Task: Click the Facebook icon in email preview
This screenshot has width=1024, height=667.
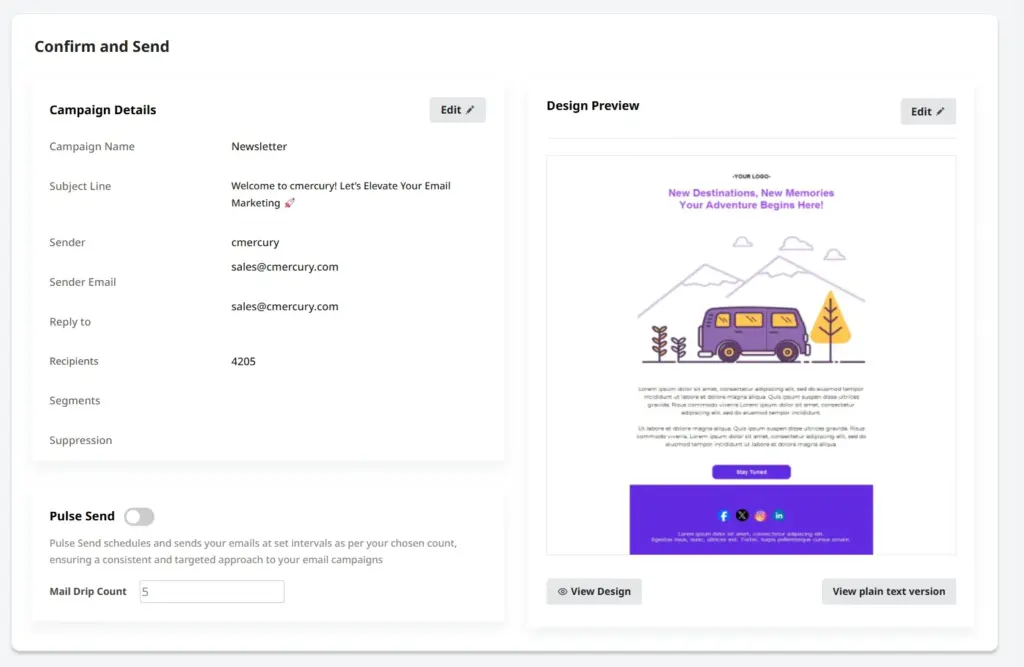Action: pyautogui.click(x=723, y=516)
